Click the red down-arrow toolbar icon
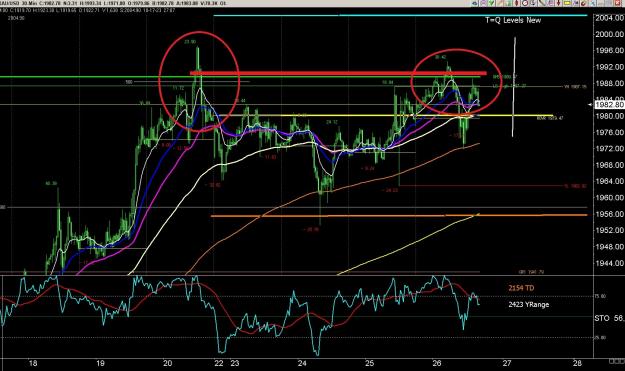The width and height of the screenshot is (625, 371). pyautogui.click(x=558, y=3)
